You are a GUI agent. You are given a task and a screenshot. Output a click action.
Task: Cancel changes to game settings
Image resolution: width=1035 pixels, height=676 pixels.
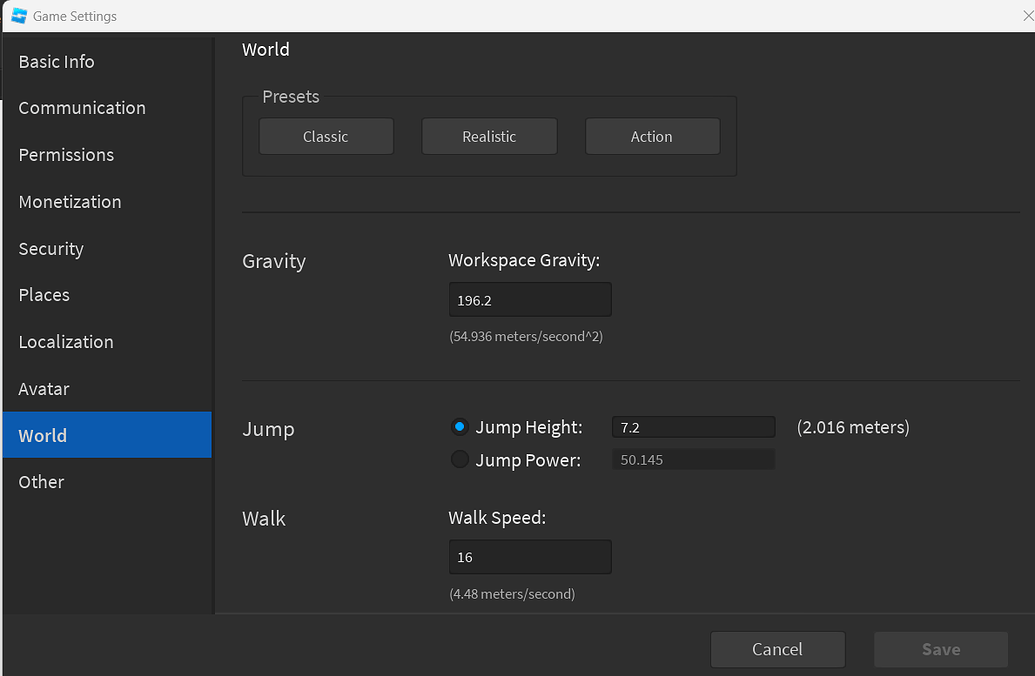pyautogui.click(x=777, y=649)
